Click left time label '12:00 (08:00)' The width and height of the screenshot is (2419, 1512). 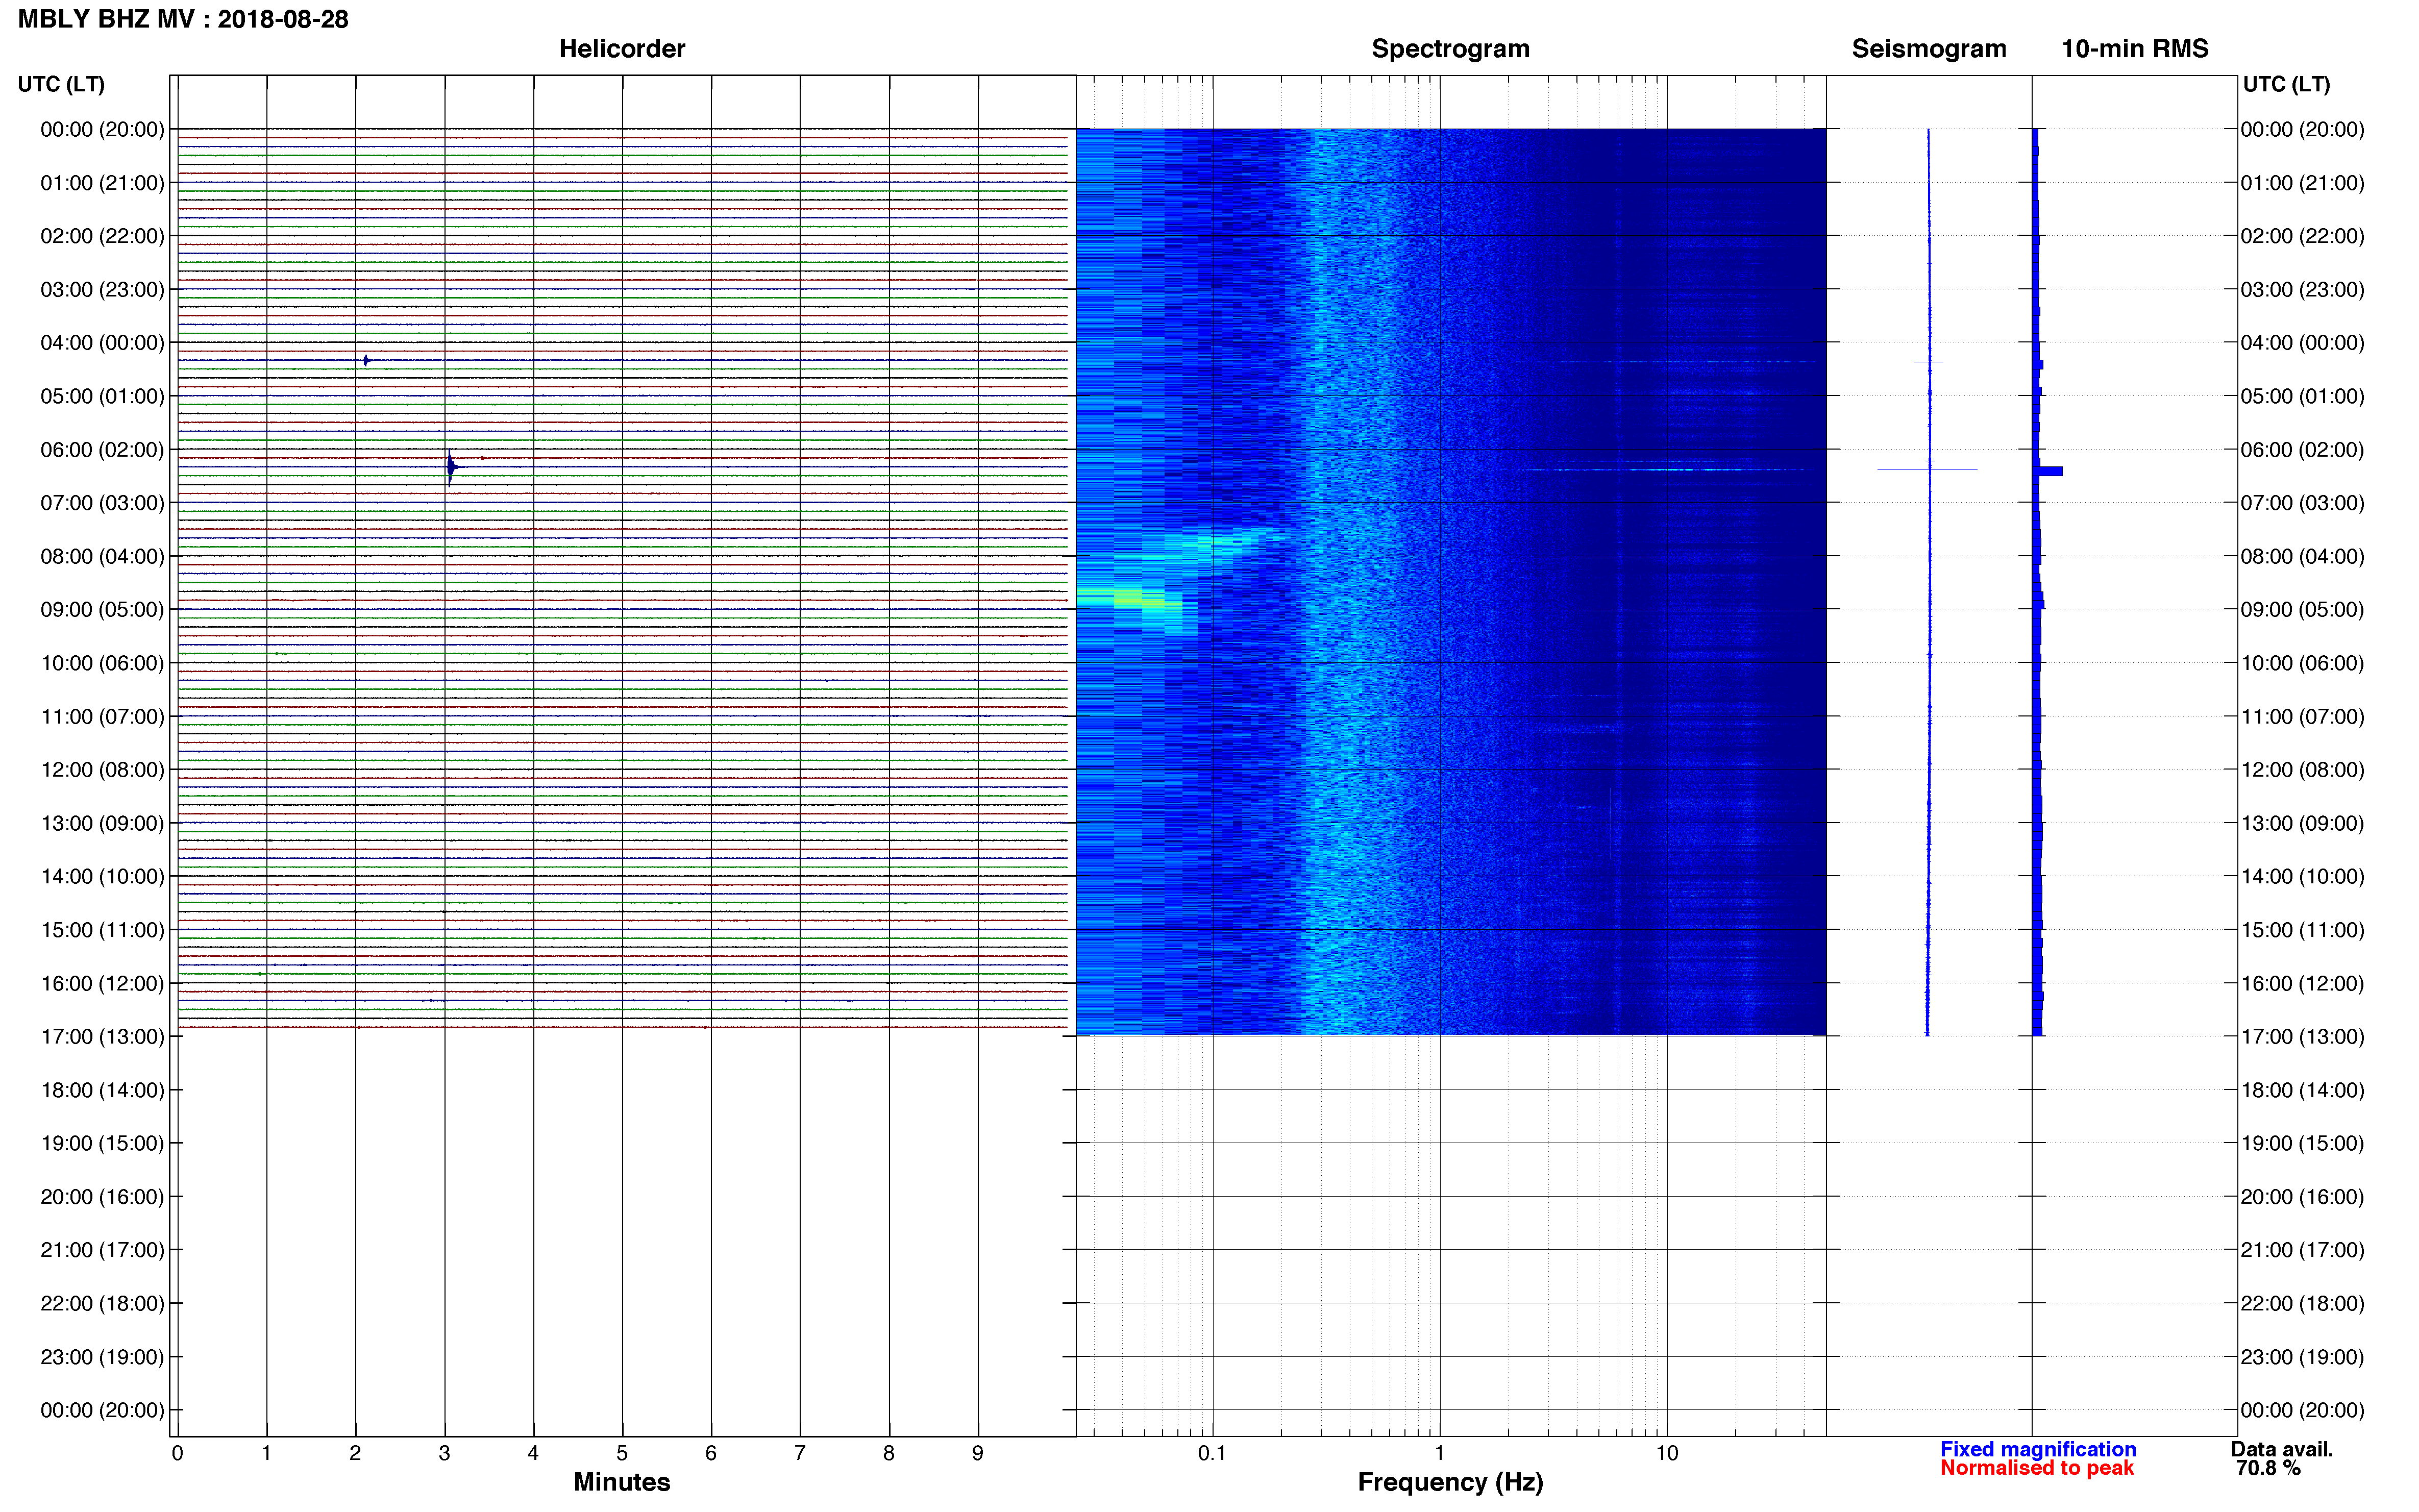pyautogui.click(x=102, y=769)
